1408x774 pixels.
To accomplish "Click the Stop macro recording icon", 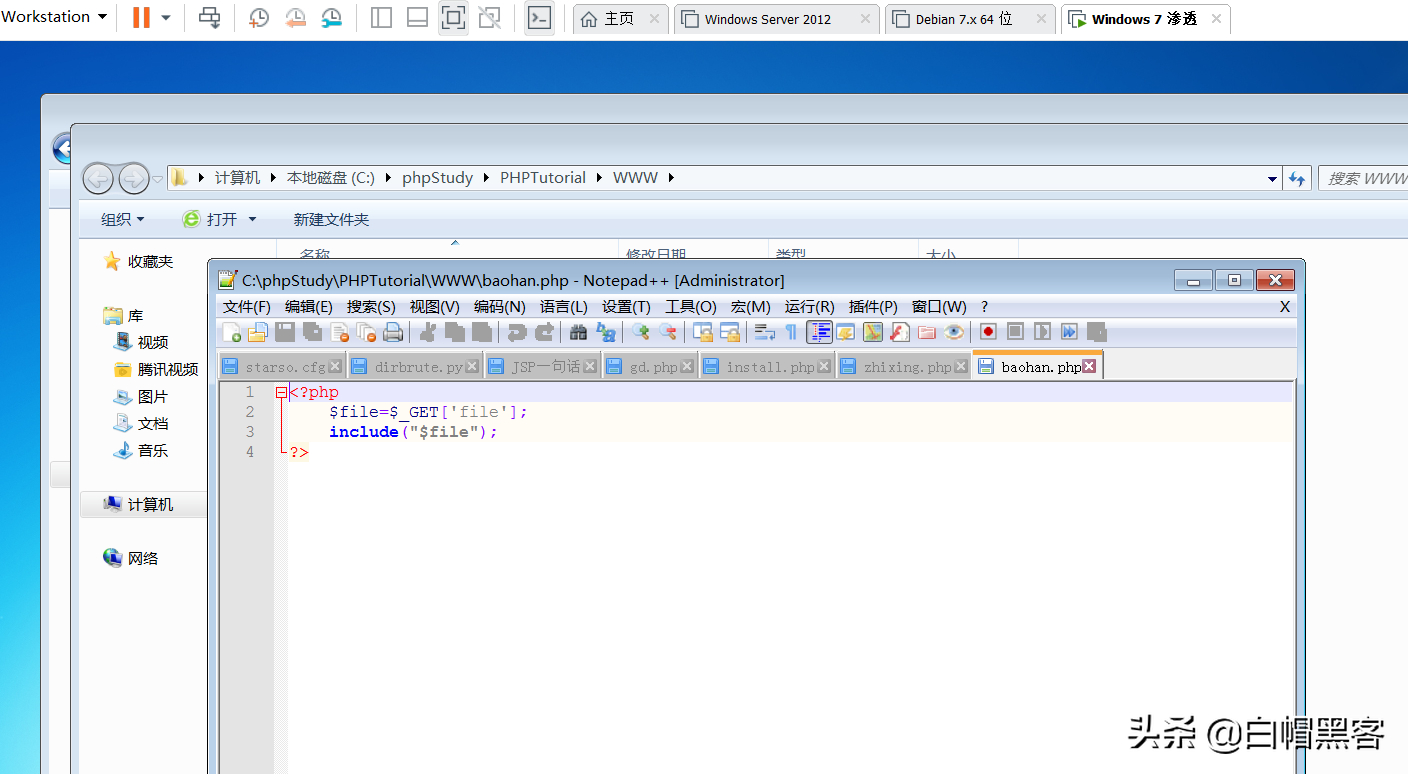I will pos(1015,332).
